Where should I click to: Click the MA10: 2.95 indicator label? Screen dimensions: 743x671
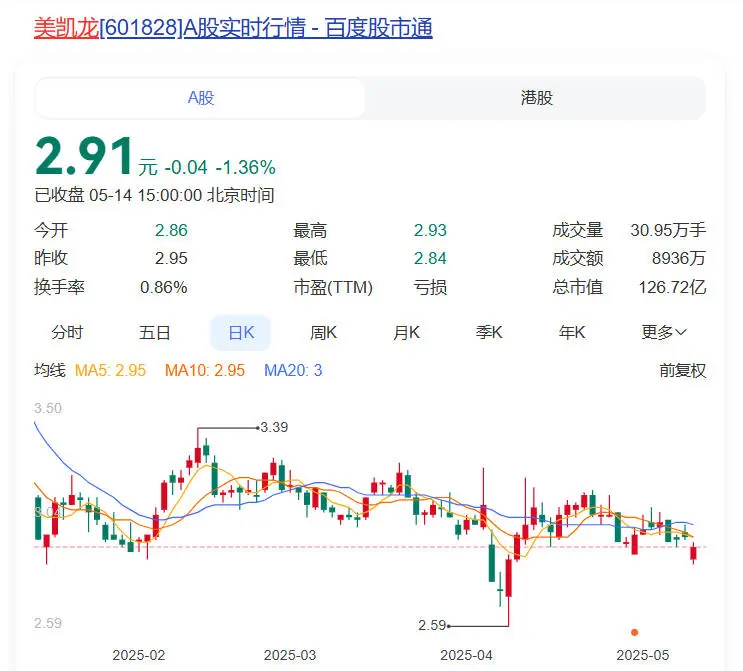click(205, 370)
